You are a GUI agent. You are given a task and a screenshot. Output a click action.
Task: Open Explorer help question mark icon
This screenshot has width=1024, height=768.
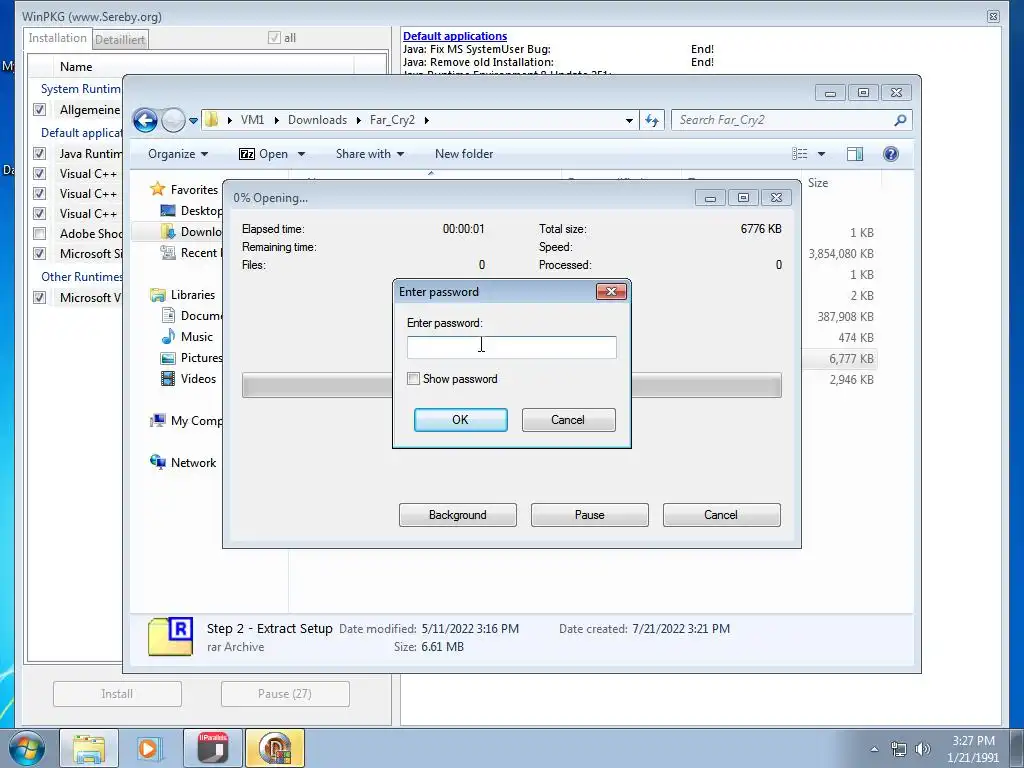[890, 154]
